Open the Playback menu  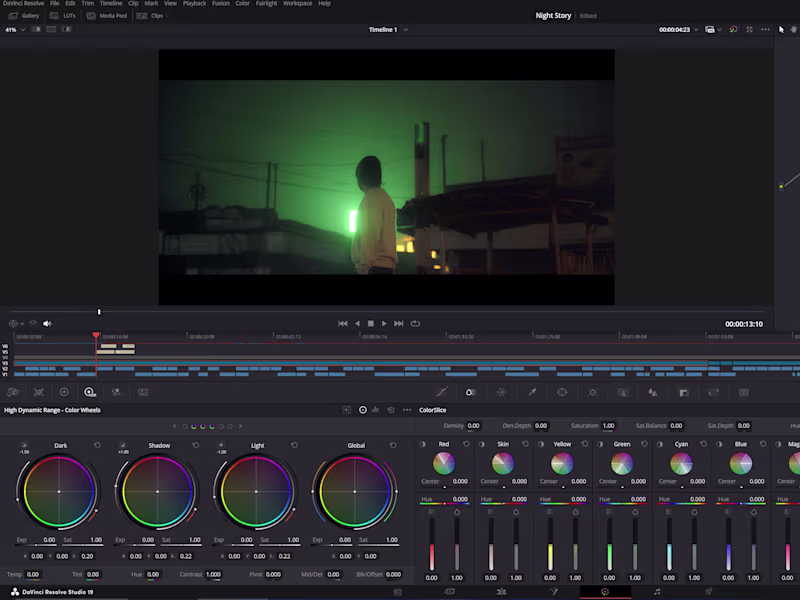194,4
